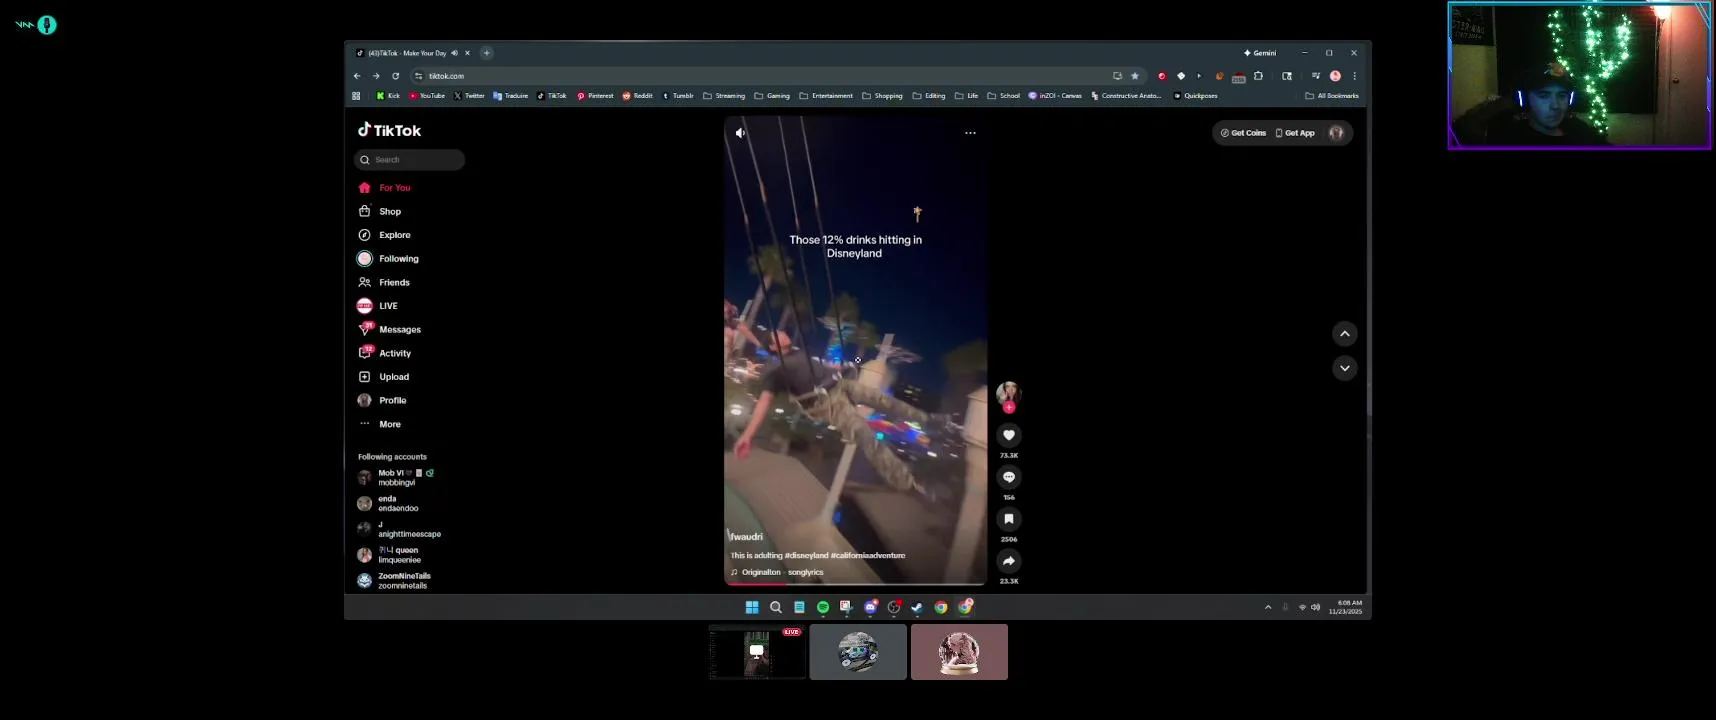Viewport: 1716px width, 720px height.
Task: Expand the Entertainment bookmarks folder
Action: [826, 96]
